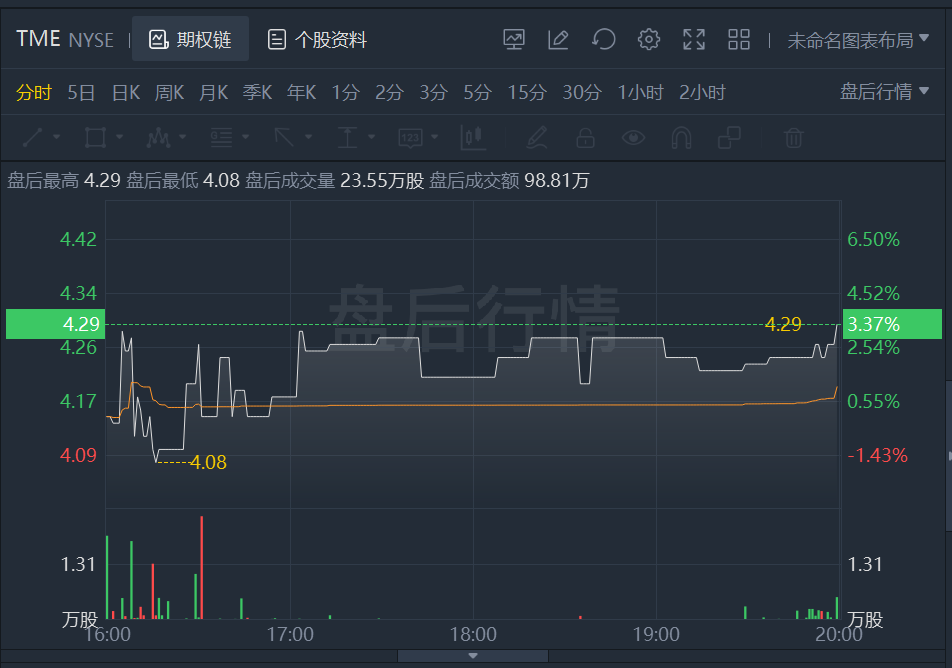Click the 盘后成交额 98.81万 value
The image size is (952, 668).
(x=557, y=180)
